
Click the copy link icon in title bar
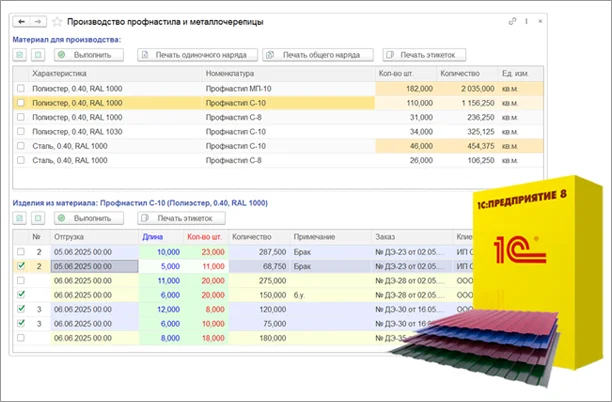click(x=512, y=21)
